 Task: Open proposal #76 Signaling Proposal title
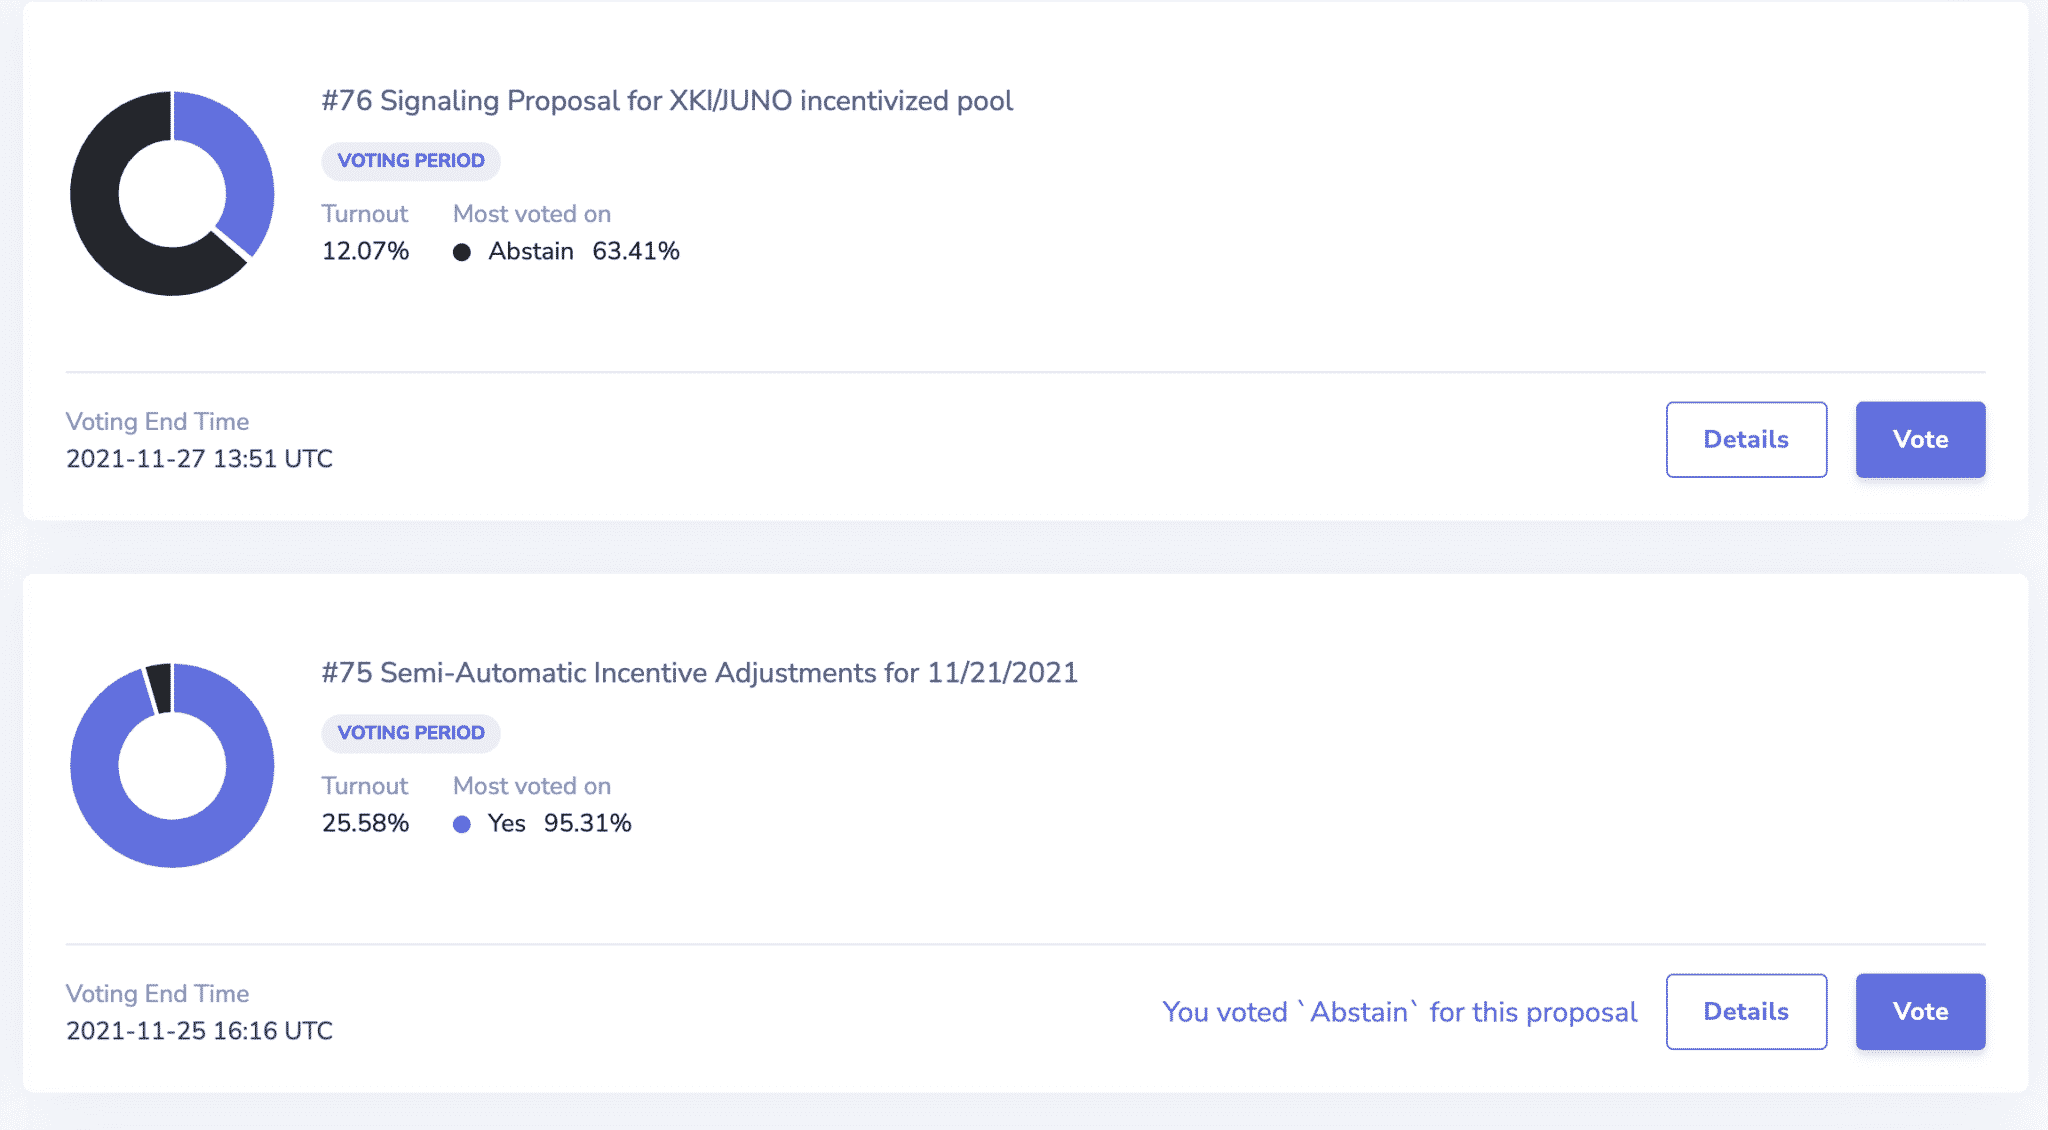[x=666, y=101]
